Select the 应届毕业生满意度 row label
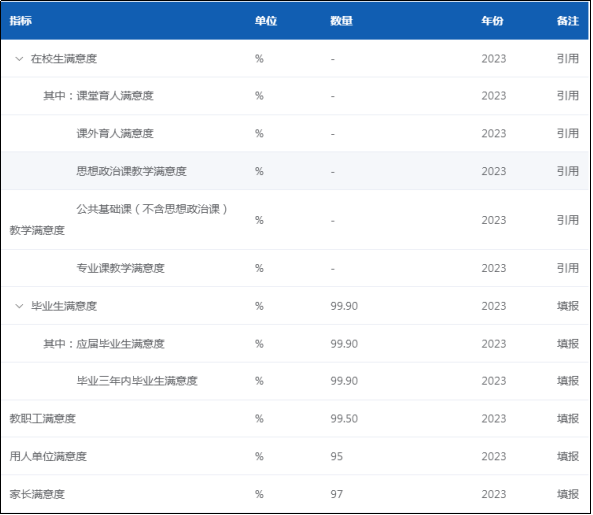The image size is (593, 515). click(121, 344)
